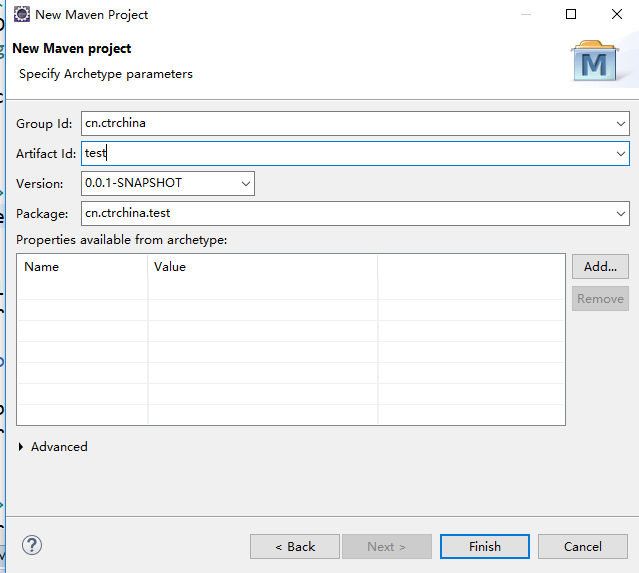The height and width of the screenshot is (573, 639).
Task: Click the 'Properties available from archetype:' label
Action: pyautogui.click(x=121, y=240)
